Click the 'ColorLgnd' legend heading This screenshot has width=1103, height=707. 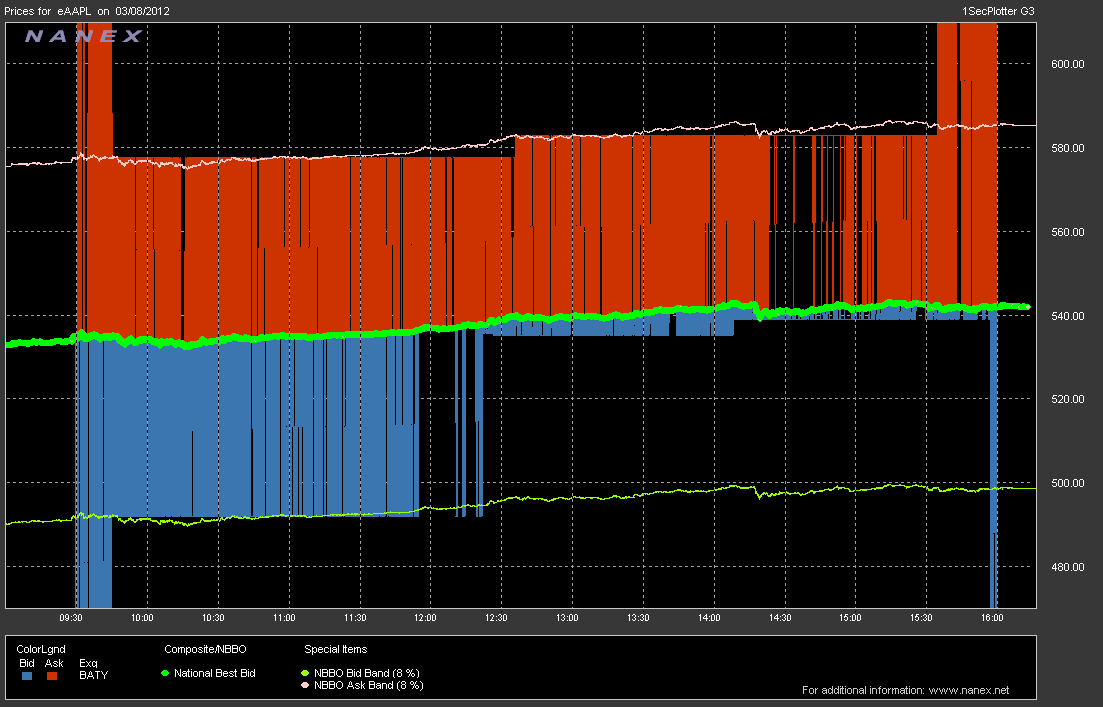pos(41,649)
